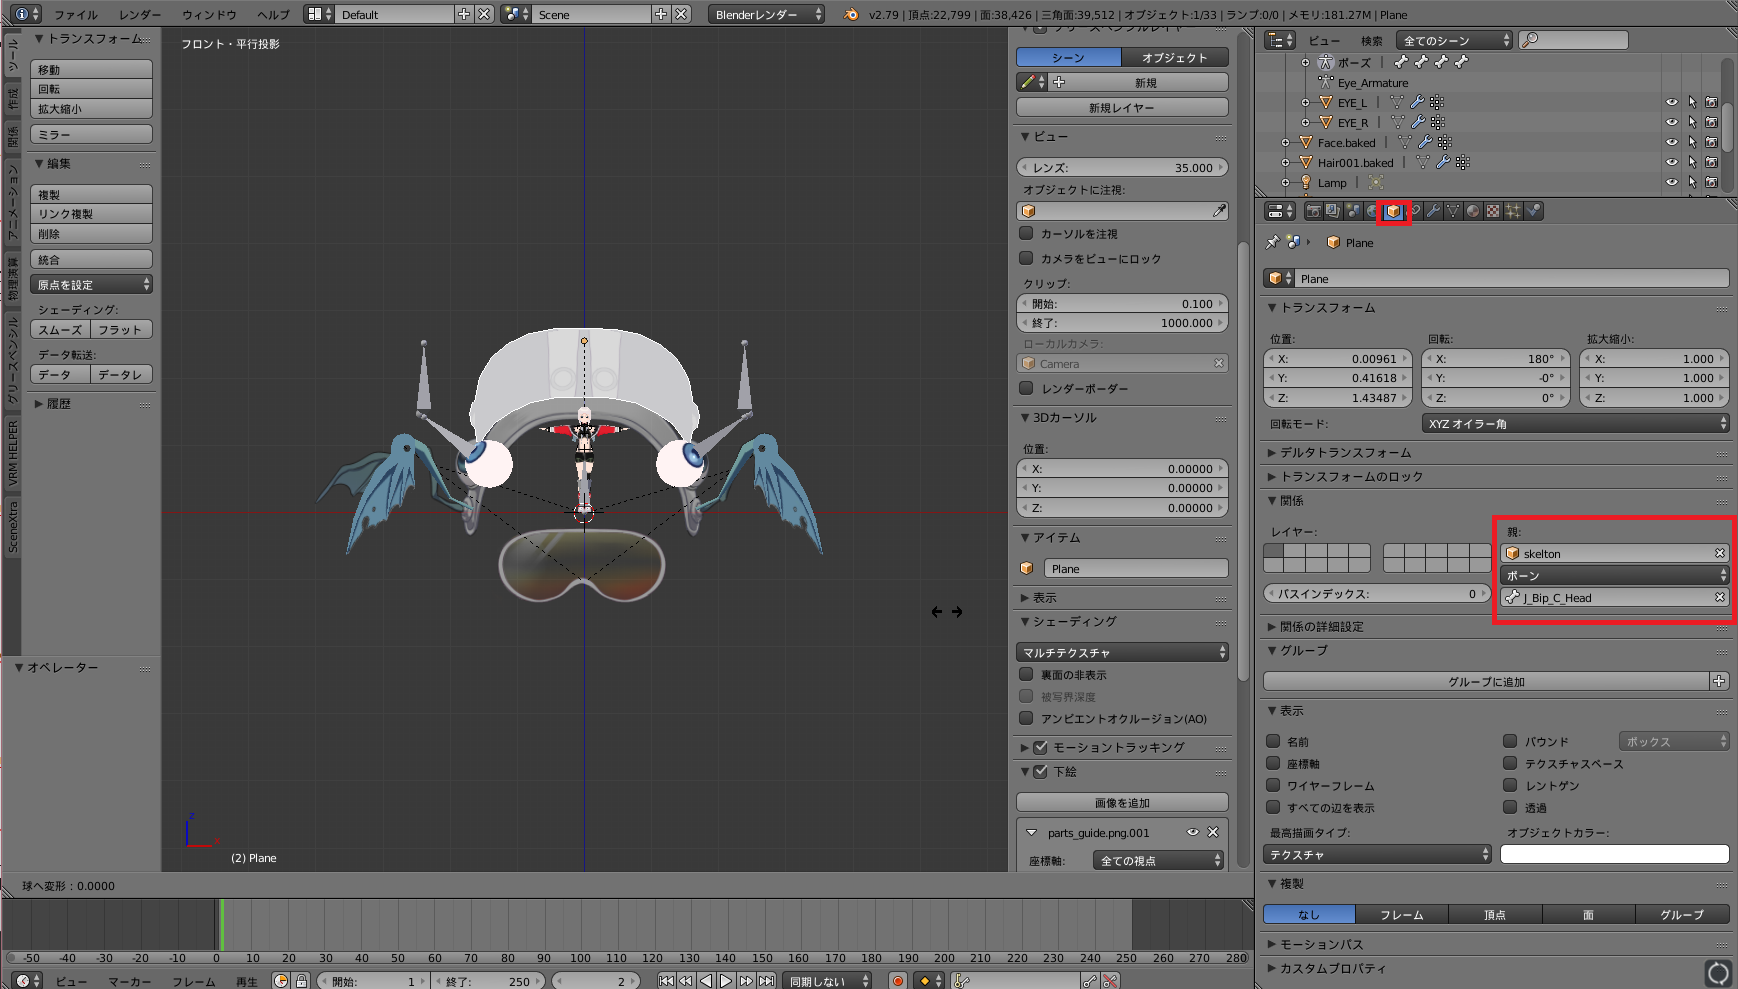Image resolution: width=1738 pixels, height=989 pixels.
Task: Click the 新規レイヤー button
Action: coord(1122,107)
